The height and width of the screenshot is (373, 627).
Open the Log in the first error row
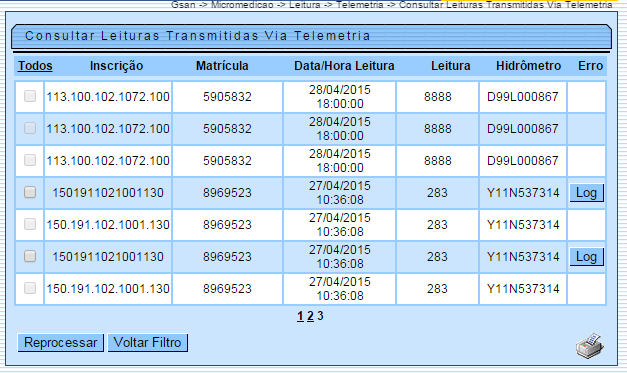click(587, 193)
